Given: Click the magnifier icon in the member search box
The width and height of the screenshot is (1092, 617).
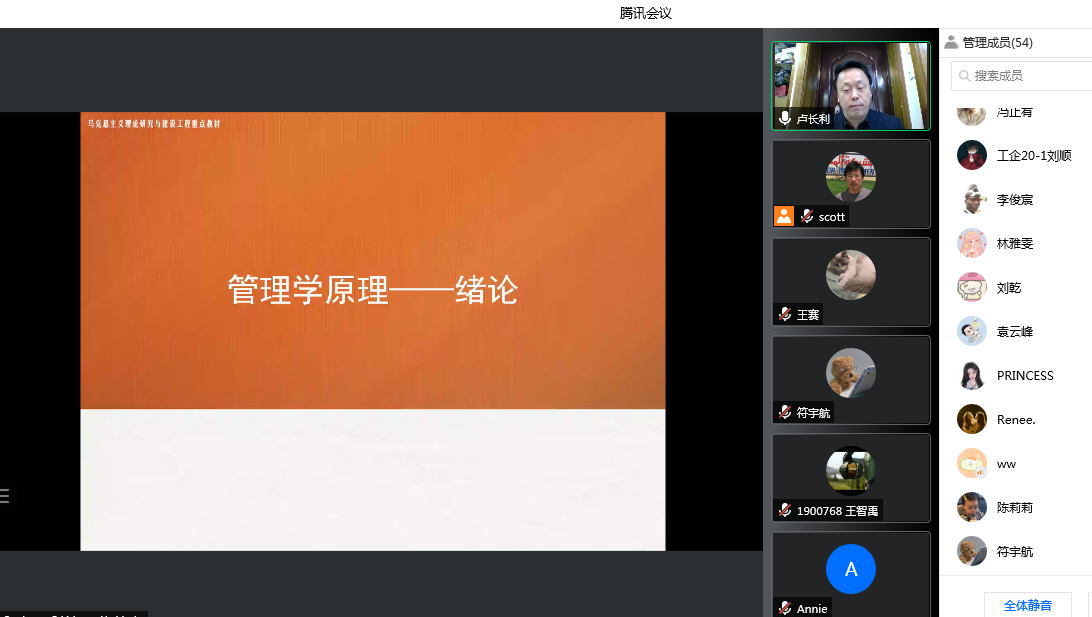Looking at the screenshot, I should (964, 76).
